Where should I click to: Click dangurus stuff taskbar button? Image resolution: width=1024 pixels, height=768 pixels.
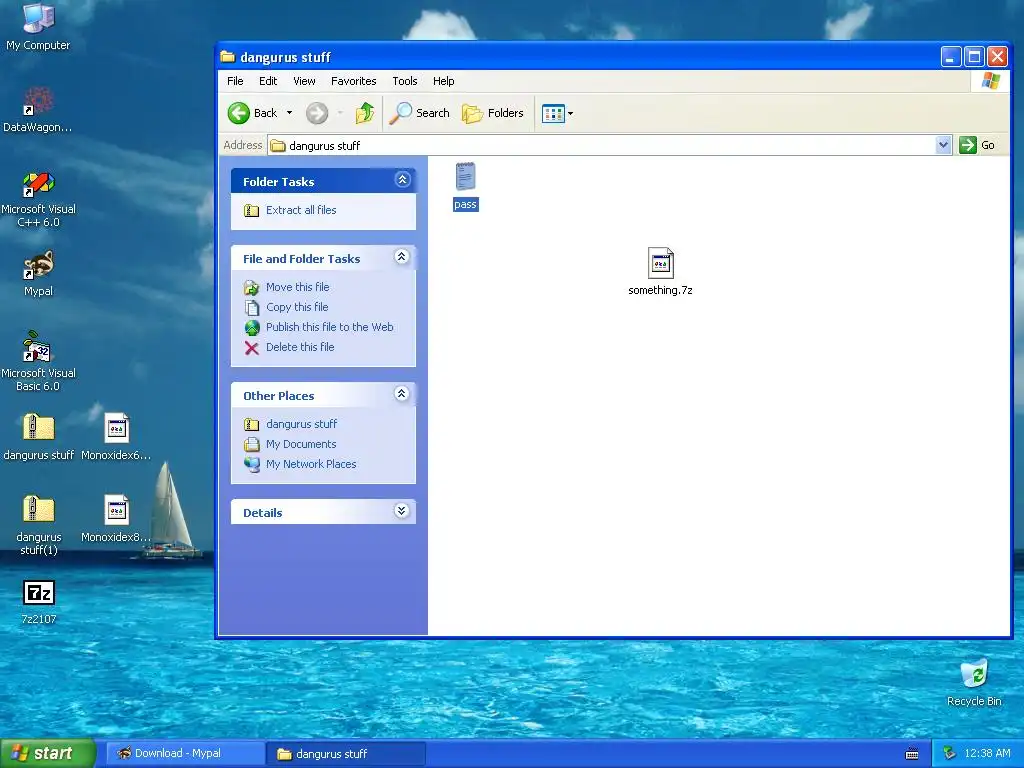coord(346,753)
